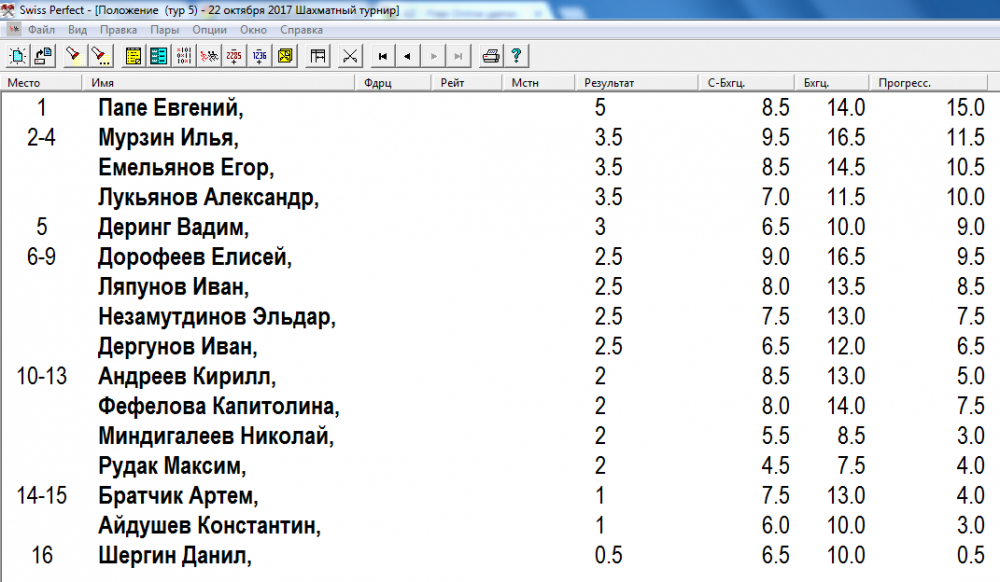Click the Рейт column header
Viewport: 1000px width, 582px height.
pos(467,82)
